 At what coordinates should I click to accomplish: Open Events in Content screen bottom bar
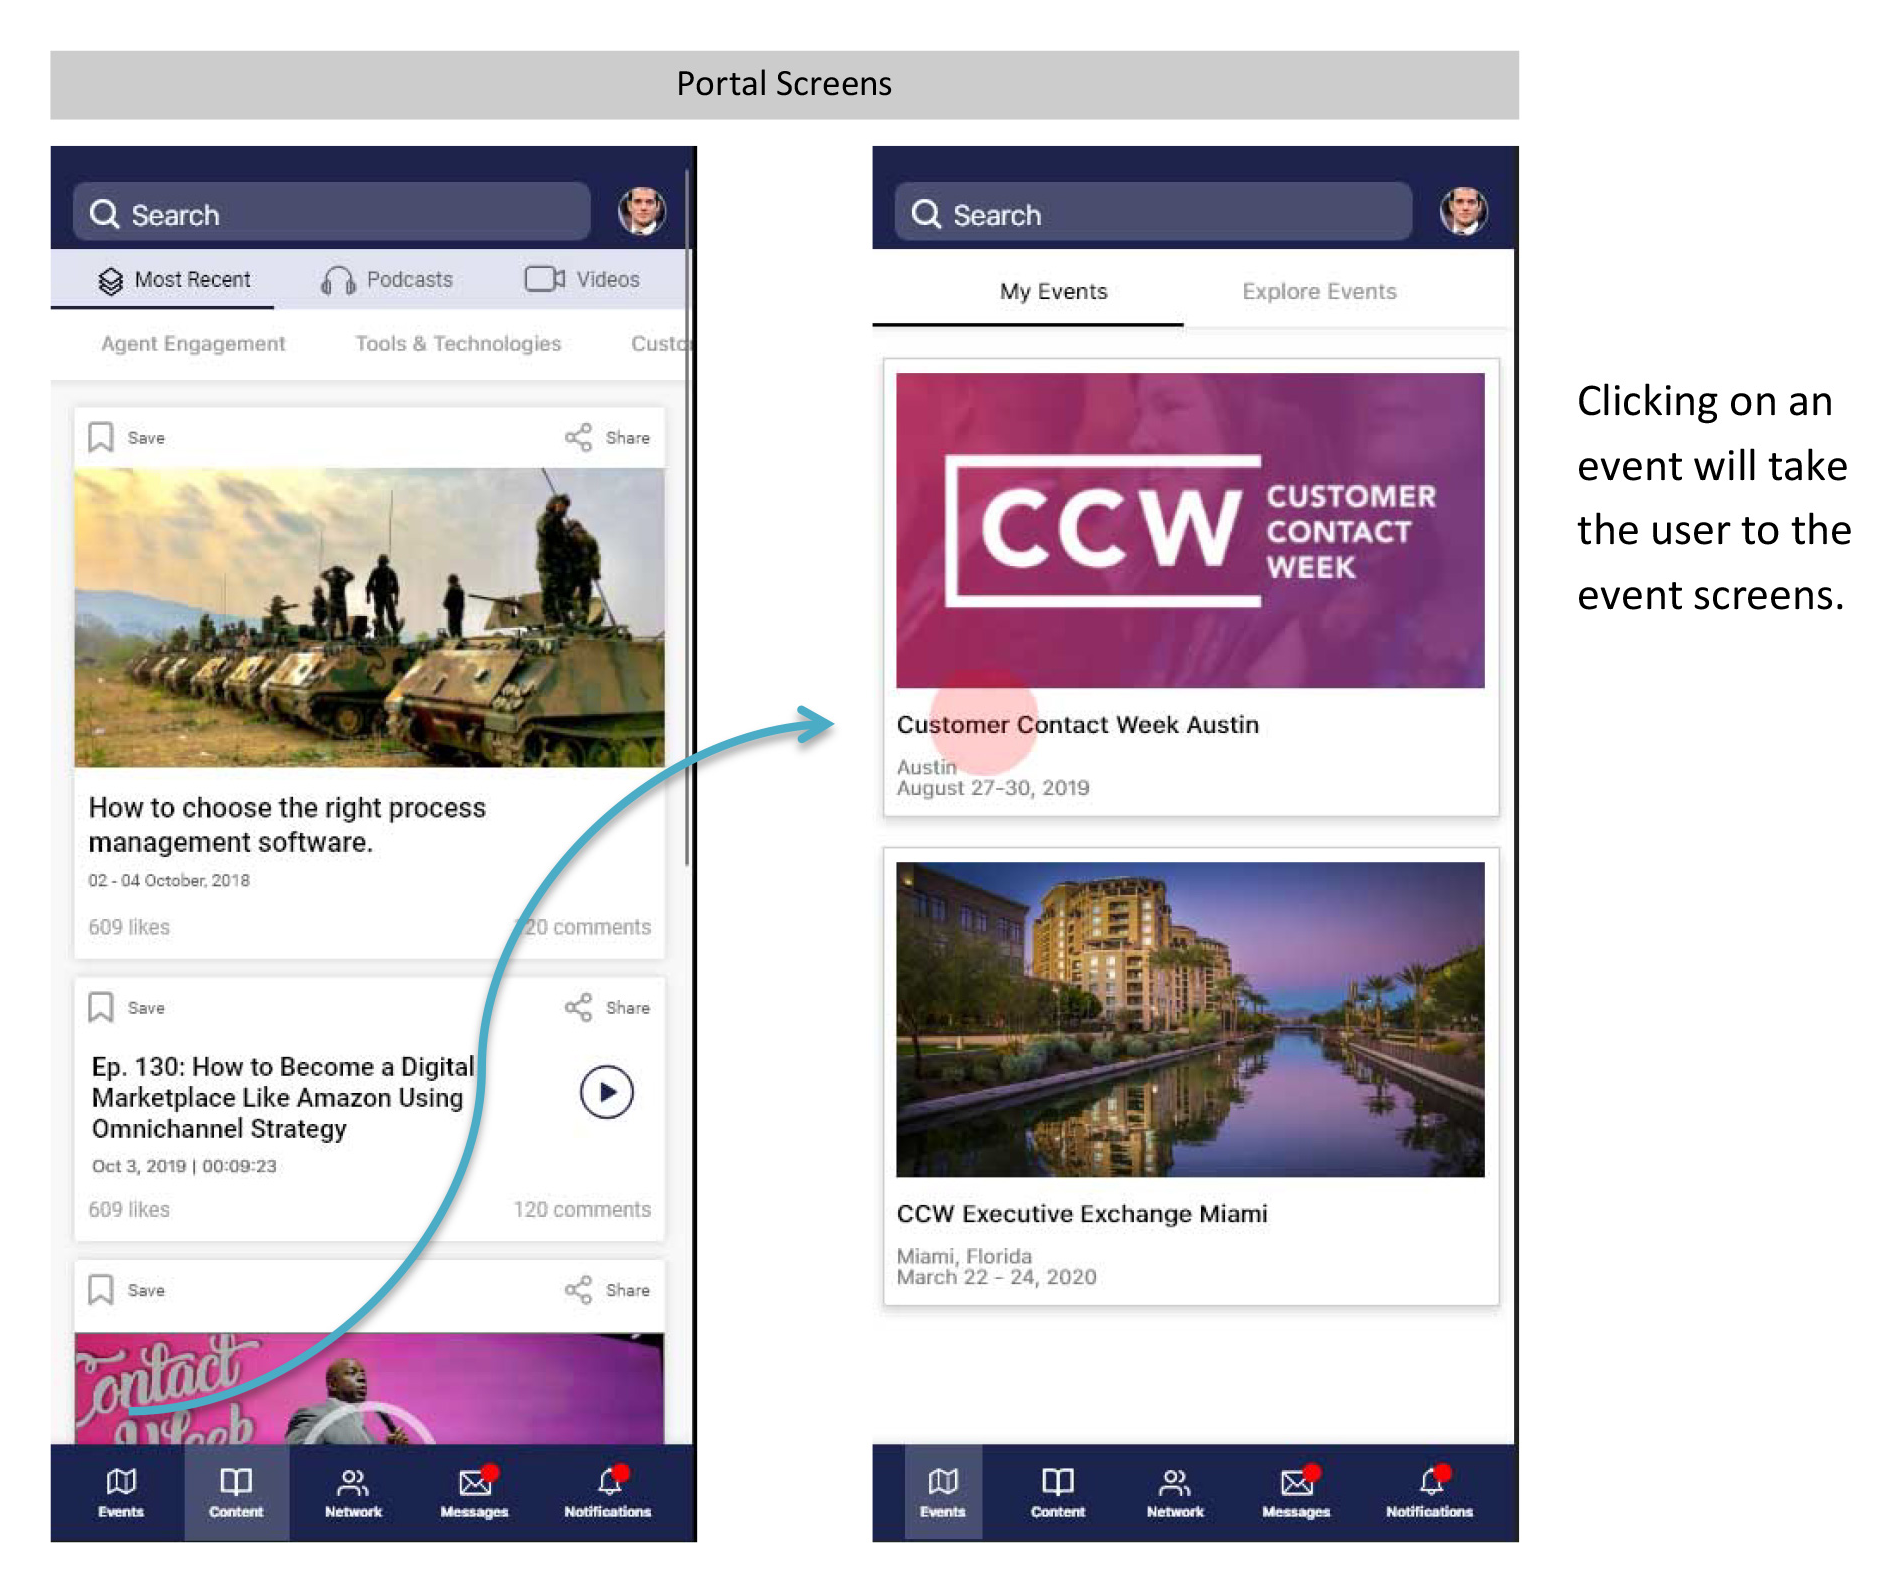point(121,1493)
